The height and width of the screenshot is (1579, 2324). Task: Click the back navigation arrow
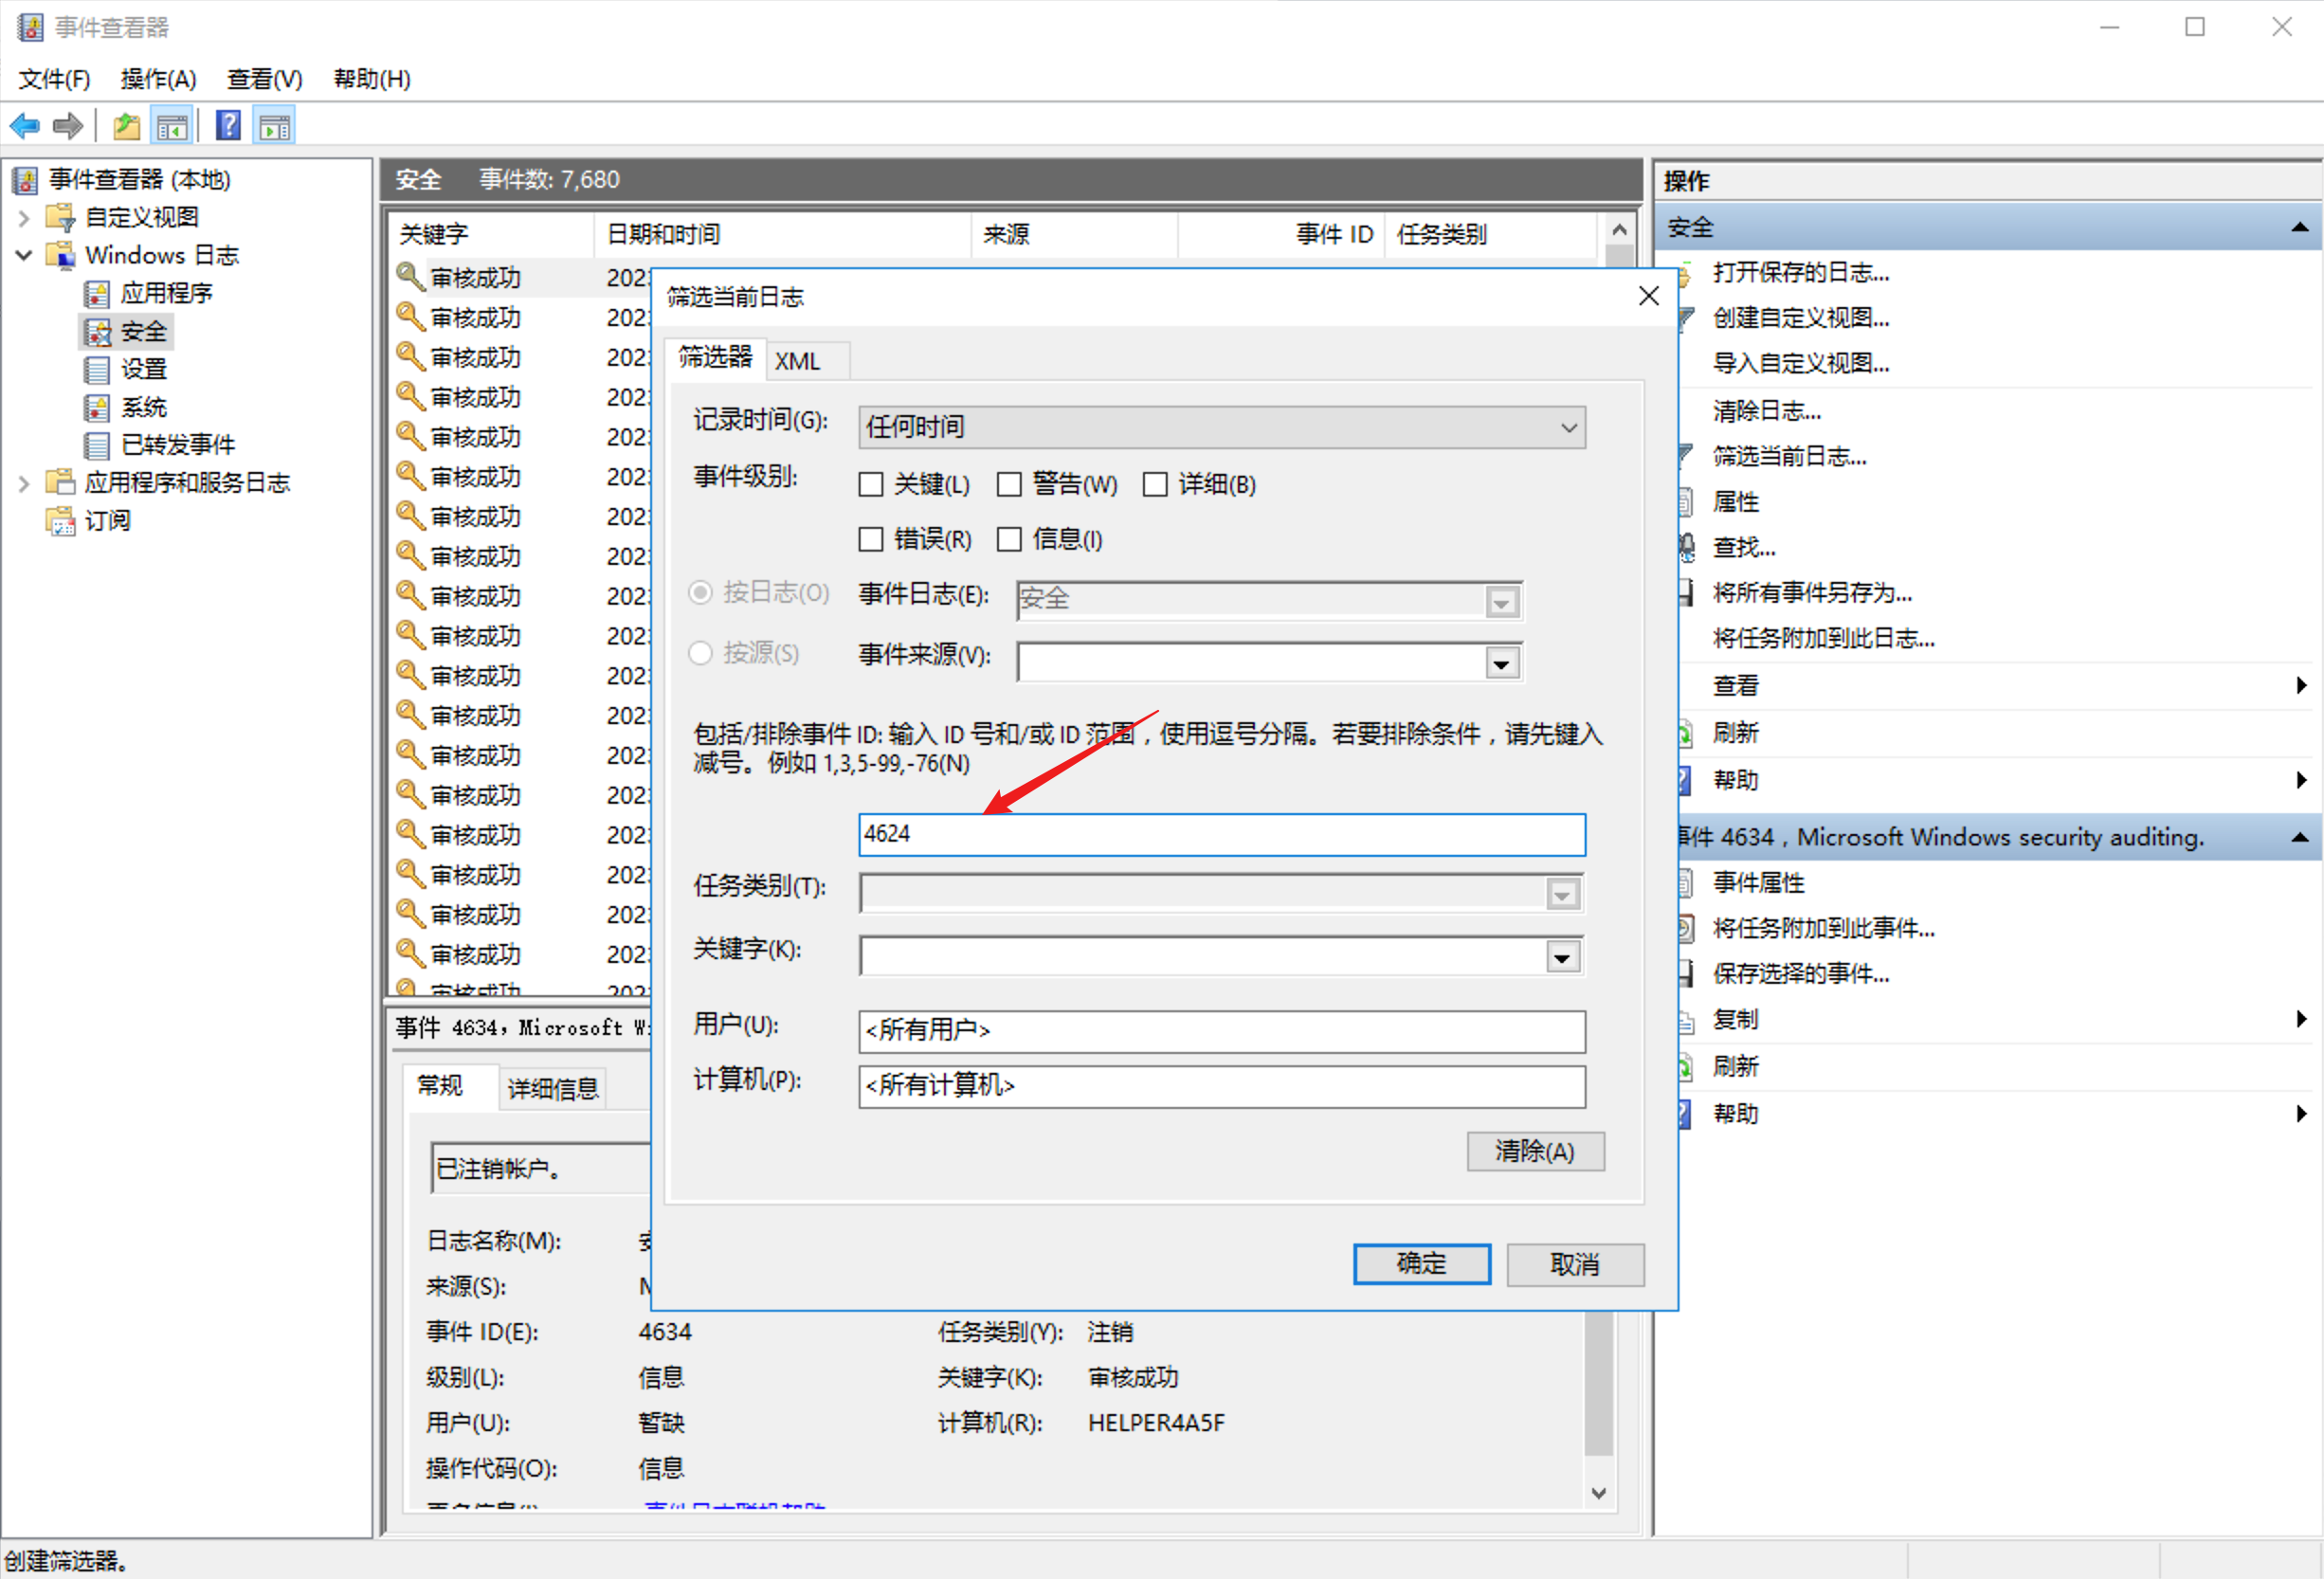tap(24, 124)
